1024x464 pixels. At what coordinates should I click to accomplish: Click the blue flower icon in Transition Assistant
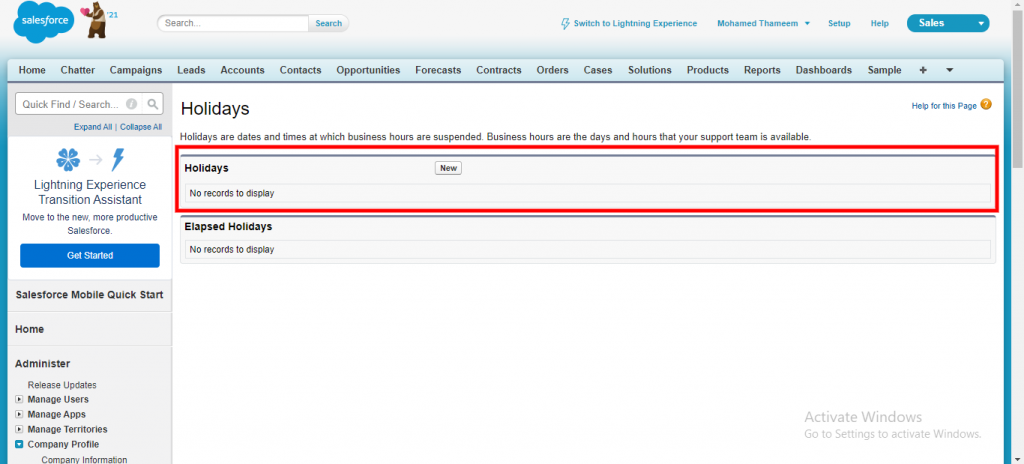coord(69,159)
